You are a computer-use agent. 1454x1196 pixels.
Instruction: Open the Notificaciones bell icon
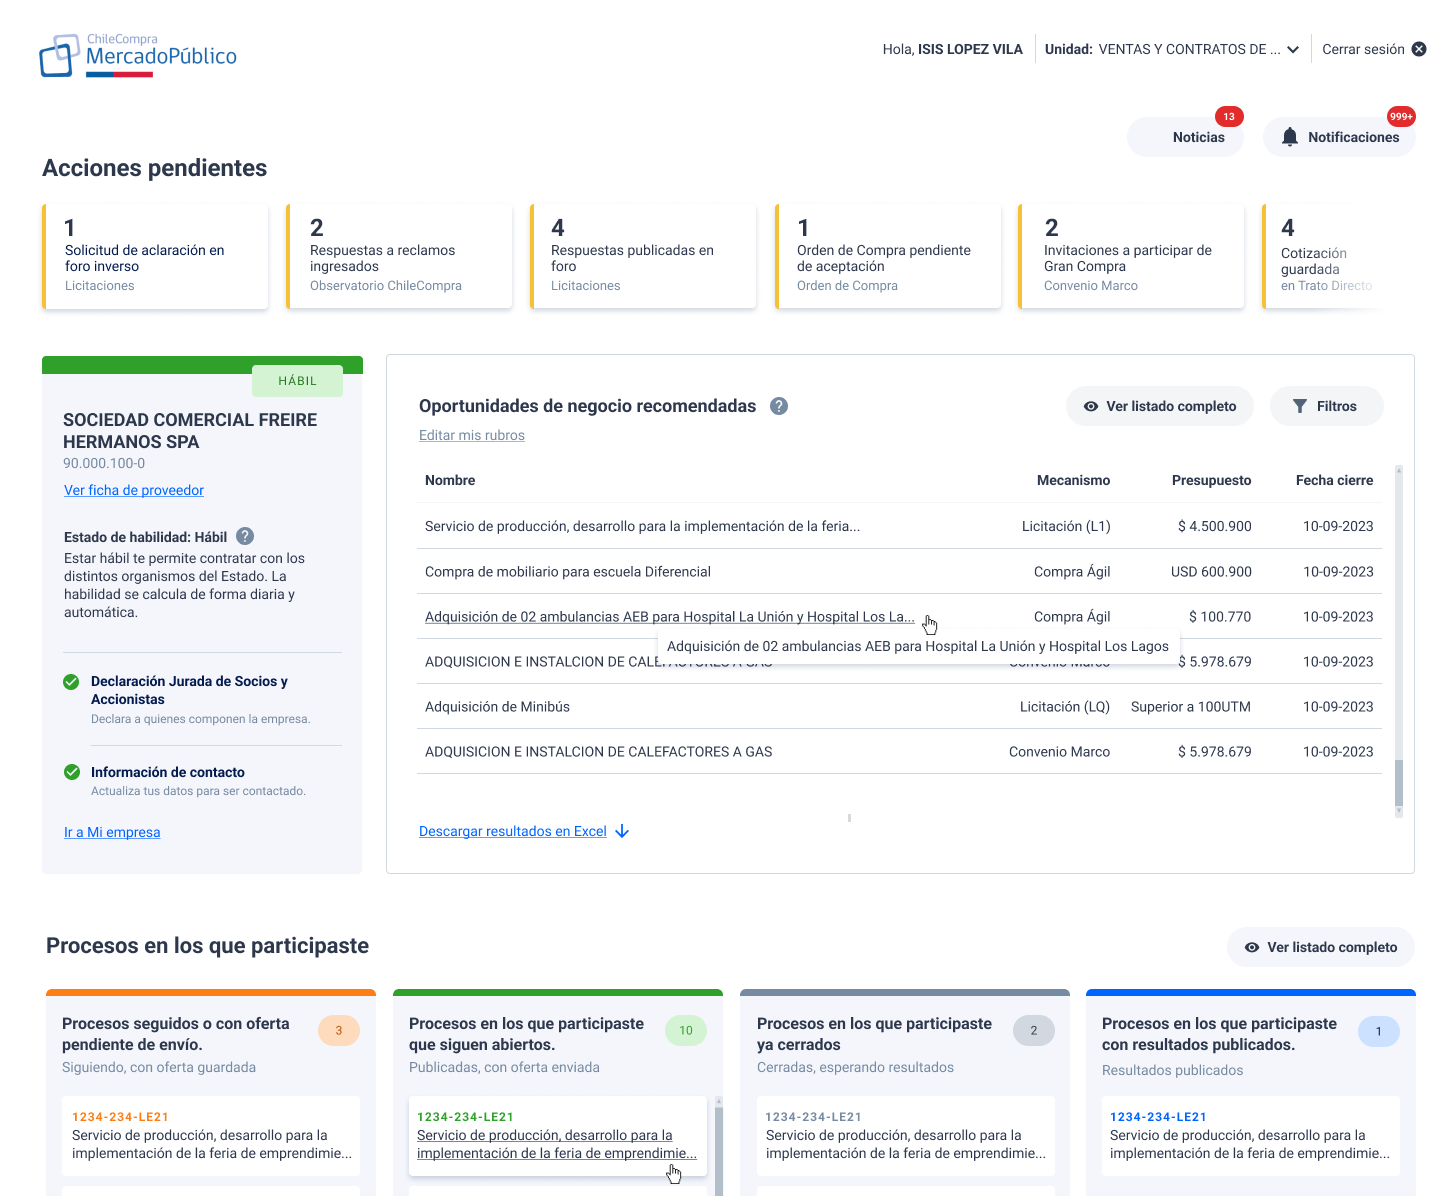[x=1292, y=136]
